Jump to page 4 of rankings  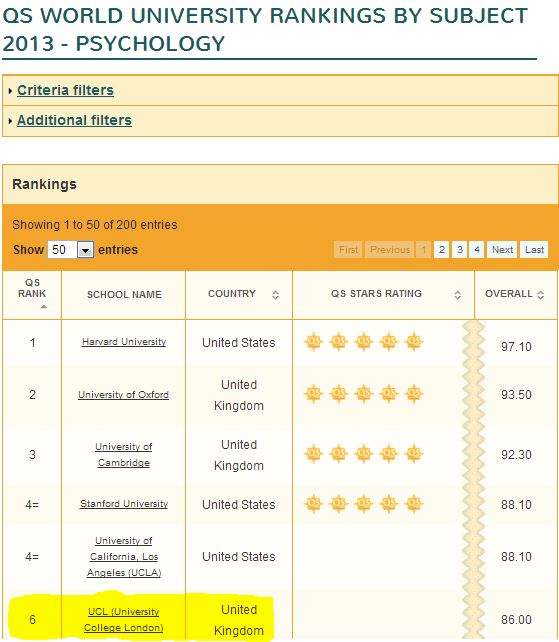pyautogui.click(x=477, y=249)
